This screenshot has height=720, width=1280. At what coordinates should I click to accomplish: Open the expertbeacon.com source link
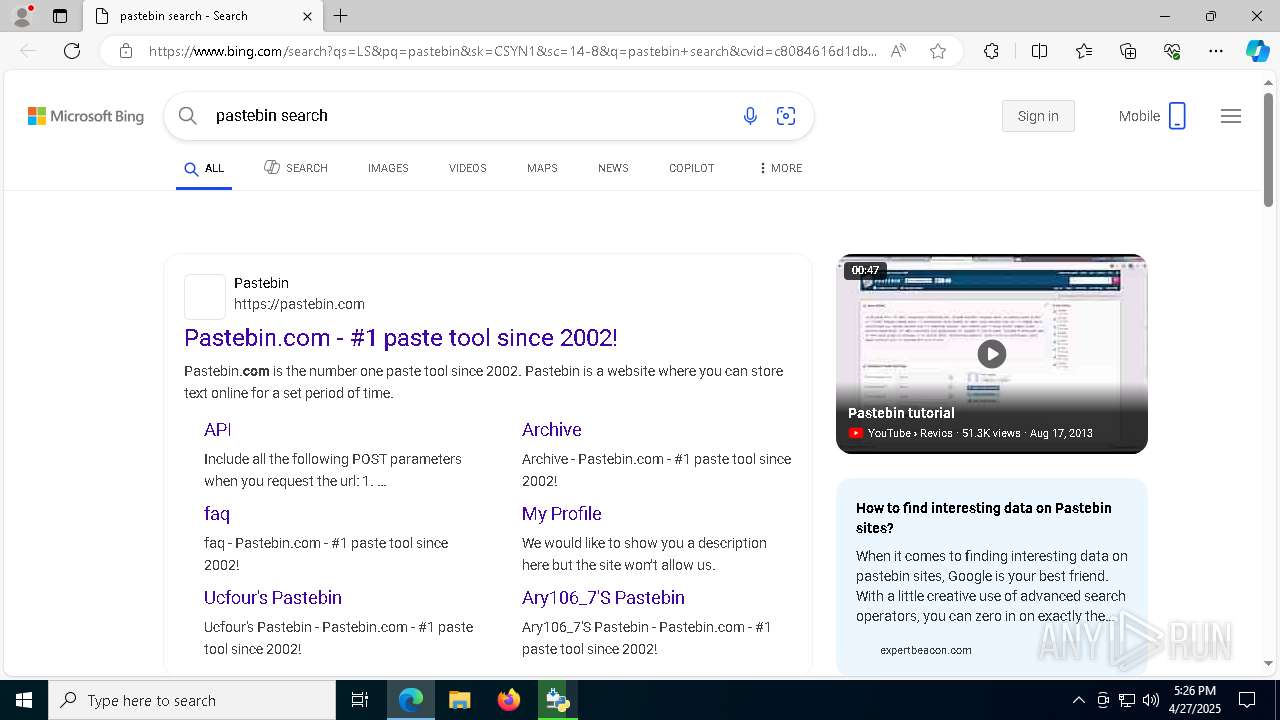[926, 650]
